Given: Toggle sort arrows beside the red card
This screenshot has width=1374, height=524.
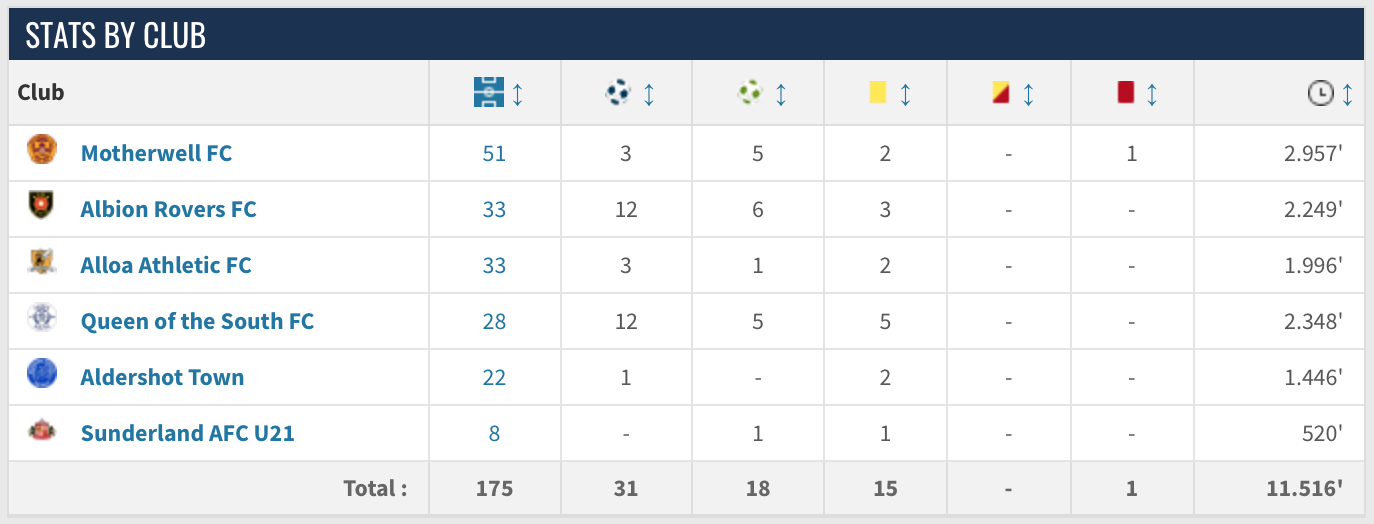Looking at the screenshot, I should tap(1151, 94).
